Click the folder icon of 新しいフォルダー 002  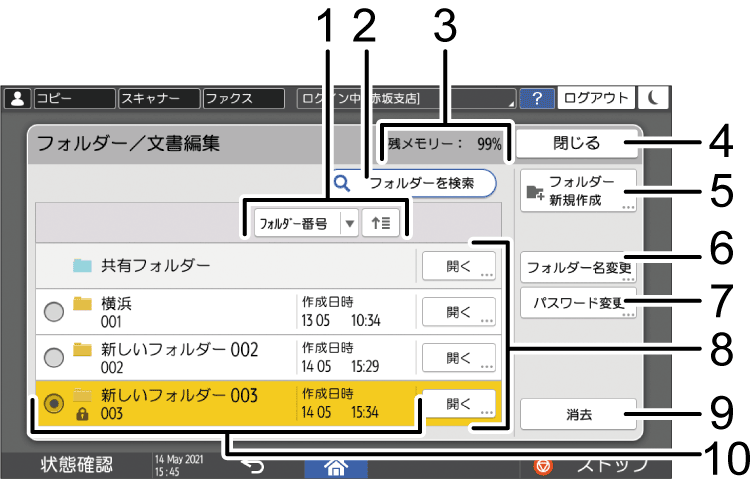pyautogui.click(x=82, y=349)
